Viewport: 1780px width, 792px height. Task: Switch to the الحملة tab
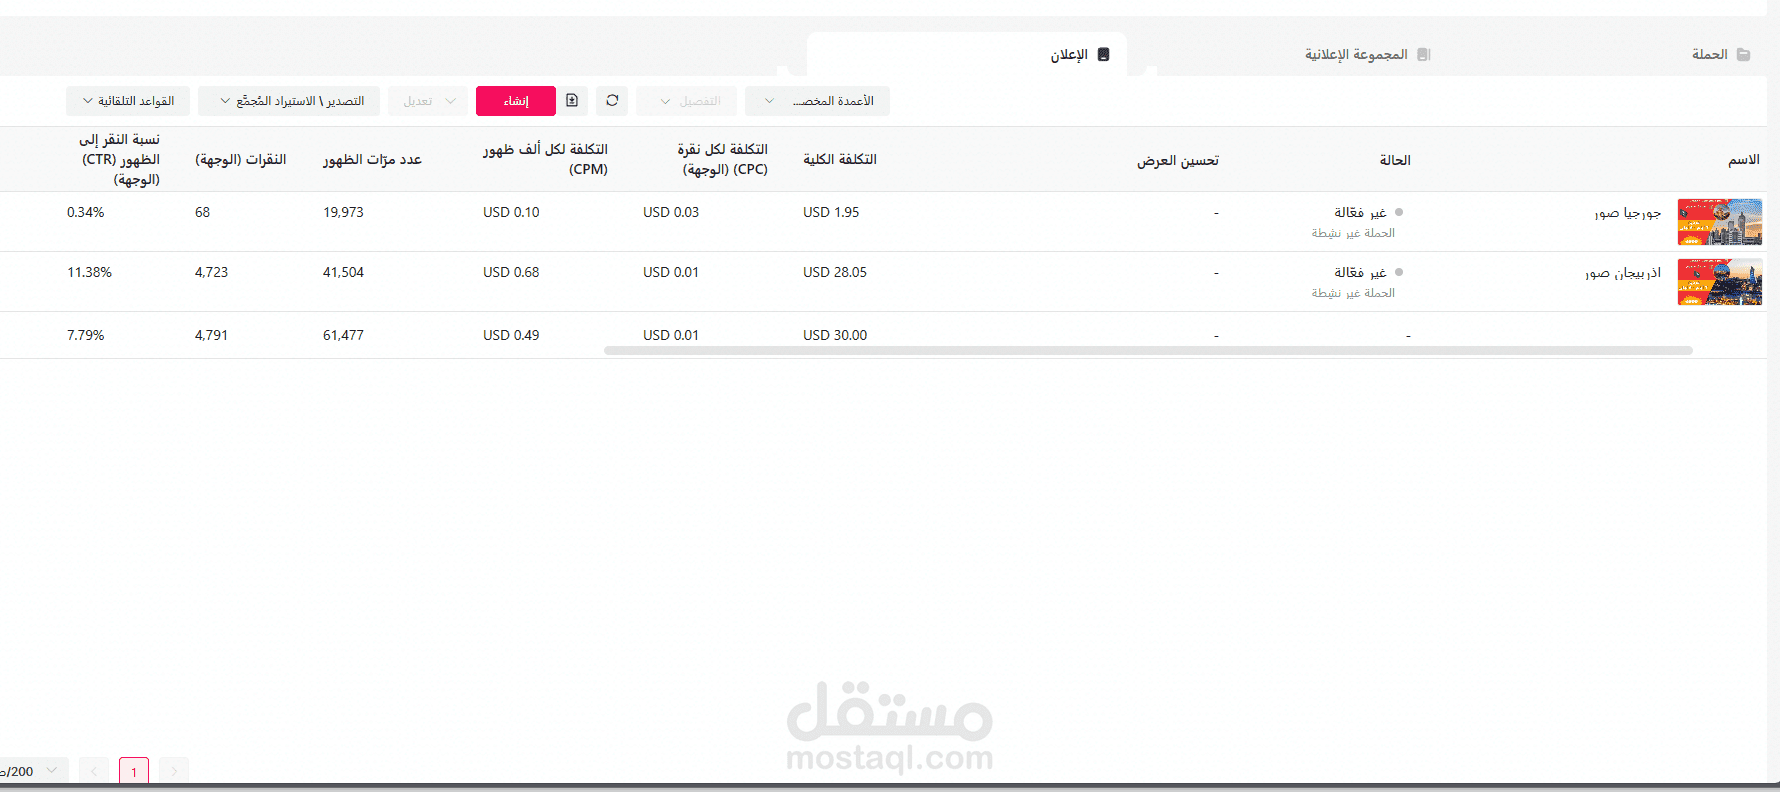(1720, 54)
